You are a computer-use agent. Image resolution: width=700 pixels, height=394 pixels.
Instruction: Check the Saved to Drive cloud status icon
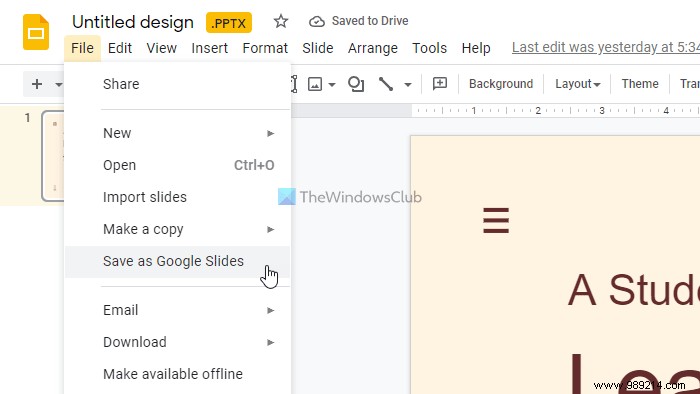317,21
